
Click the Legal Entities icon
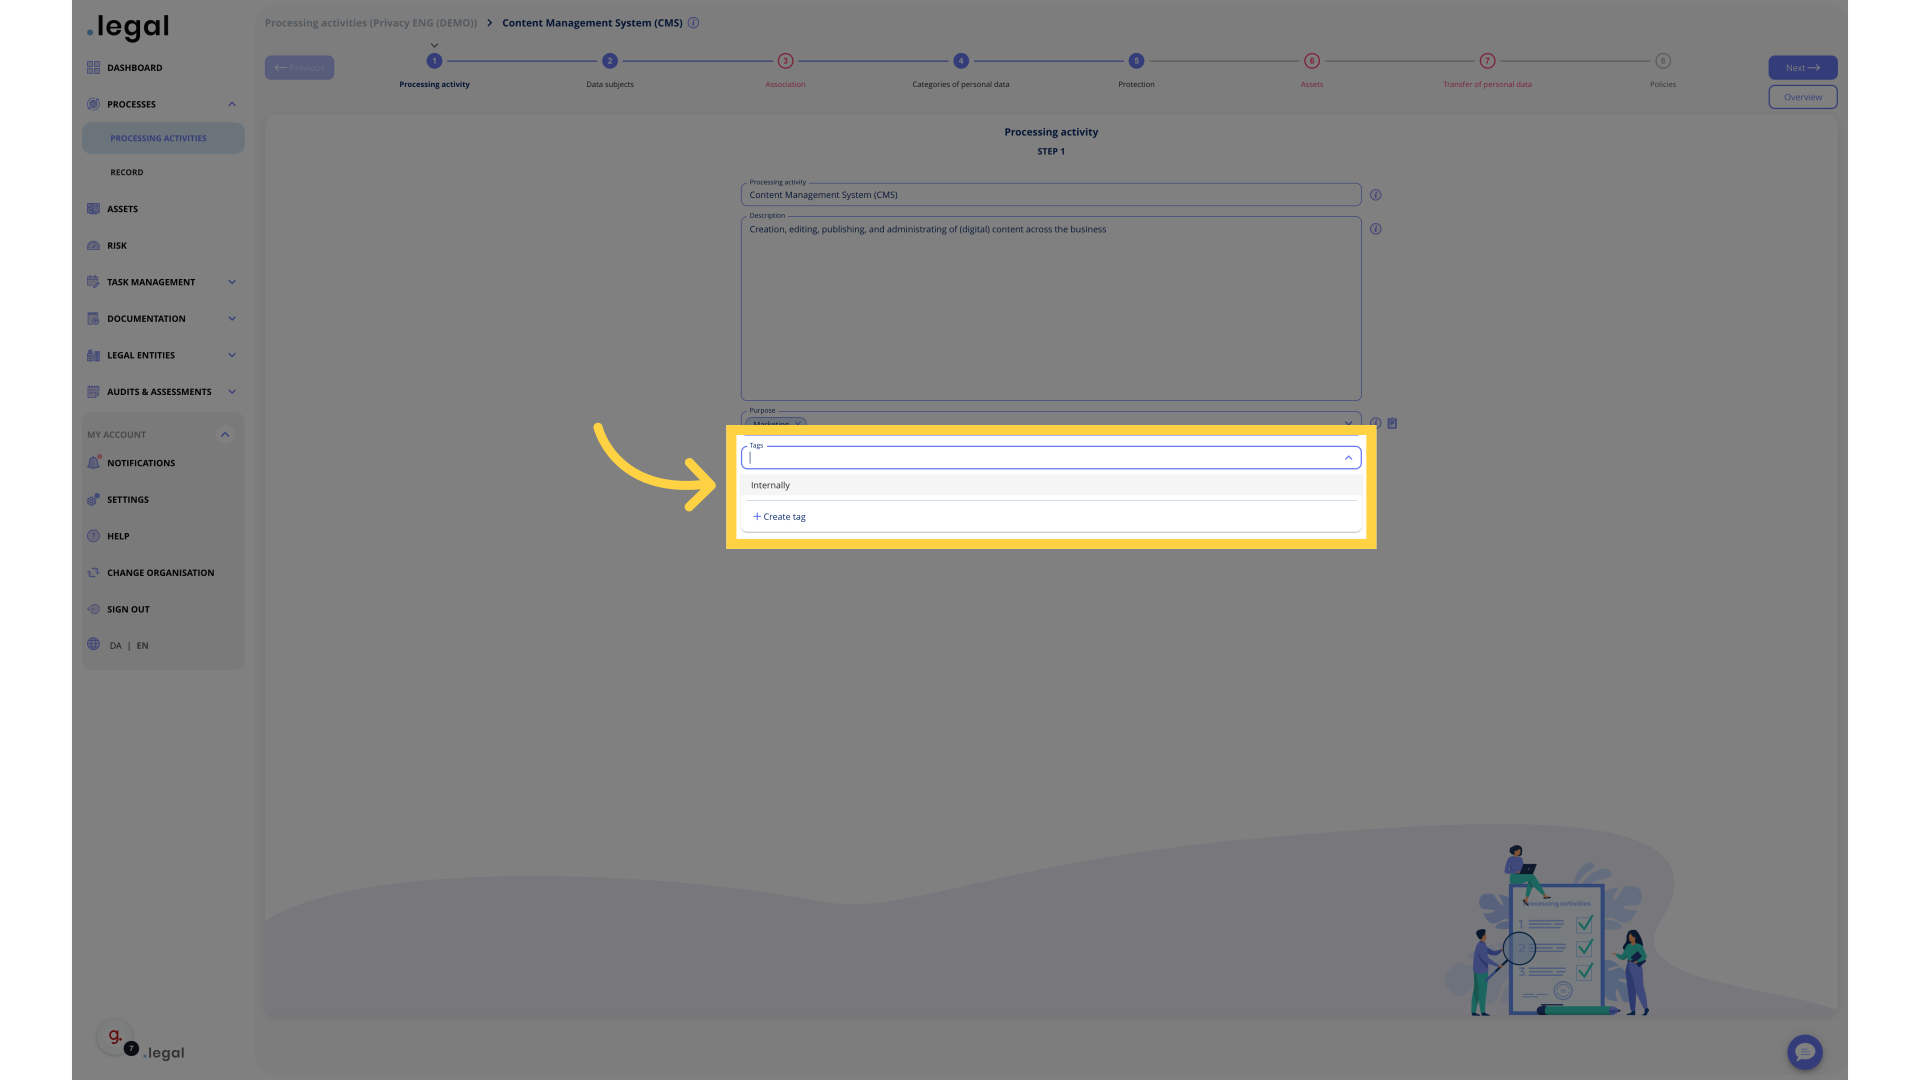(93, 355)
